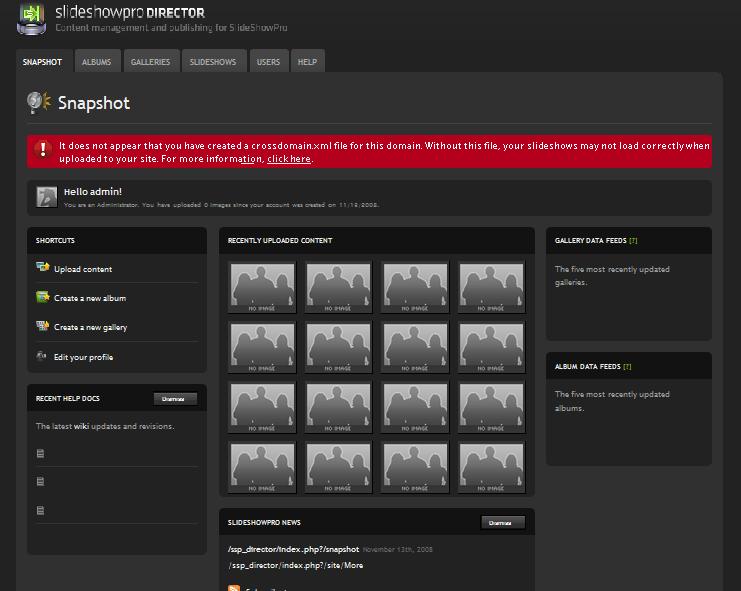The image size is (741, 591).
Task: Click the red alert exclamation icon
Action: [43, 150]
